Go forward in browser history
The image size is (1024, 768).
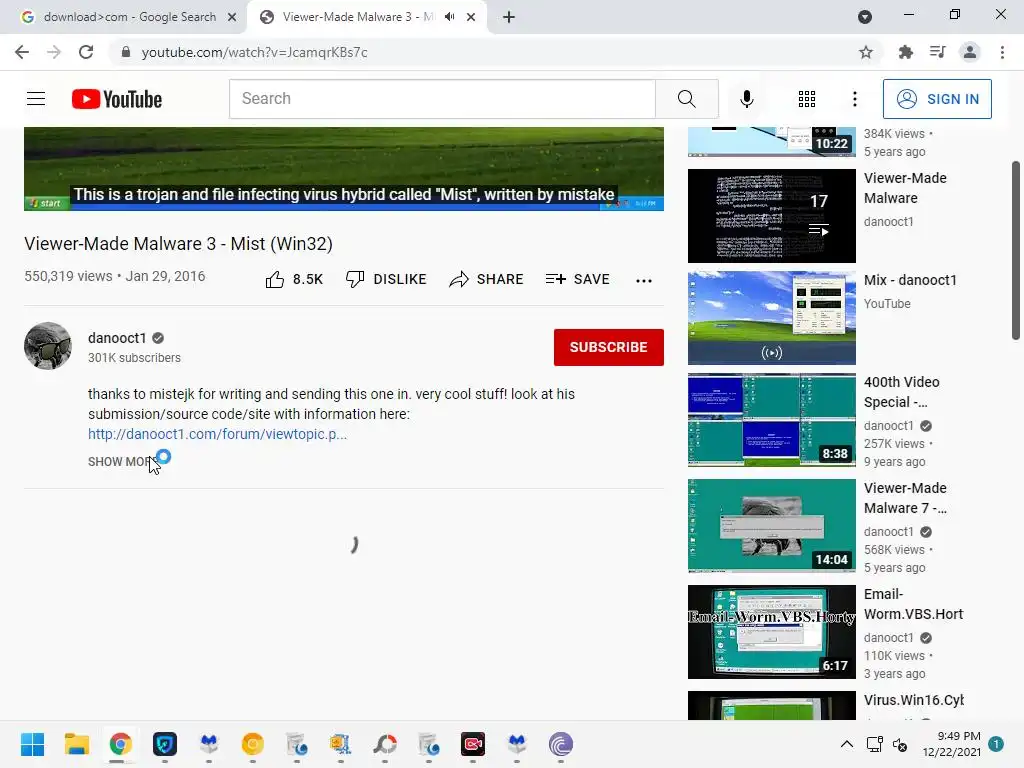54,52
